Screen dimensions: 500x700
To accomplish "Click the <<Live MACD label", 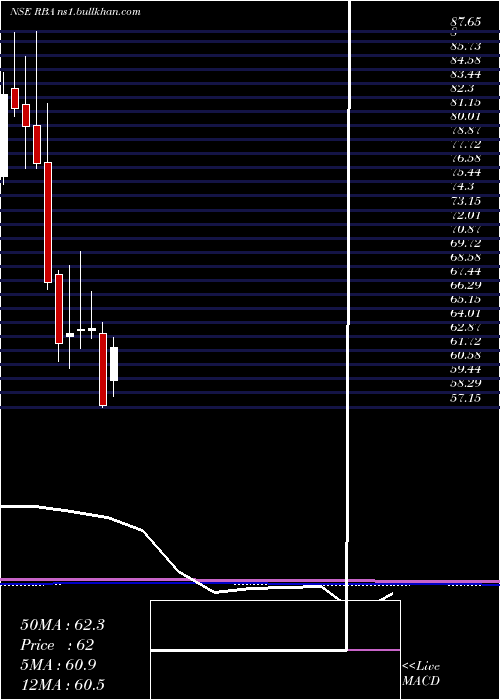I will tap(421, 673).
